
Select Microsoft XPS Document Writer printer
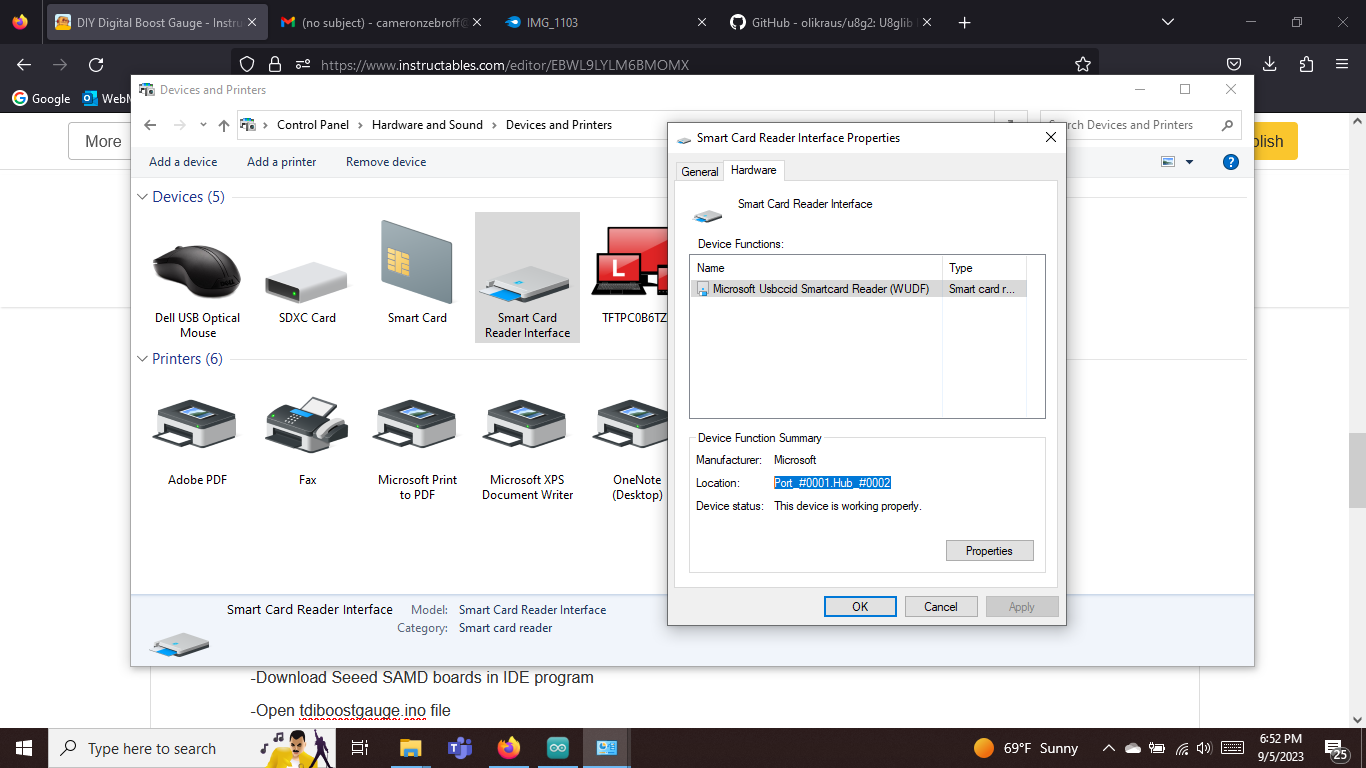click(x=527, y=448)
